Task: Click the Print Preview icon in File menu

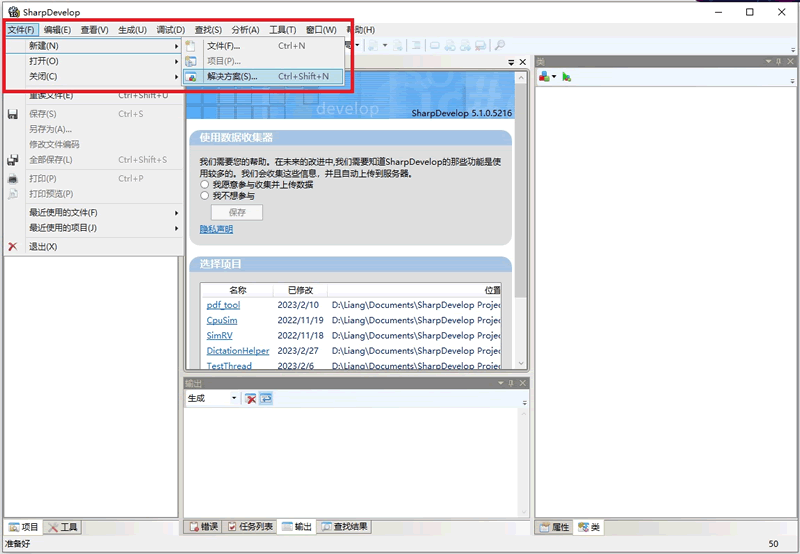Action: [13, 194]
